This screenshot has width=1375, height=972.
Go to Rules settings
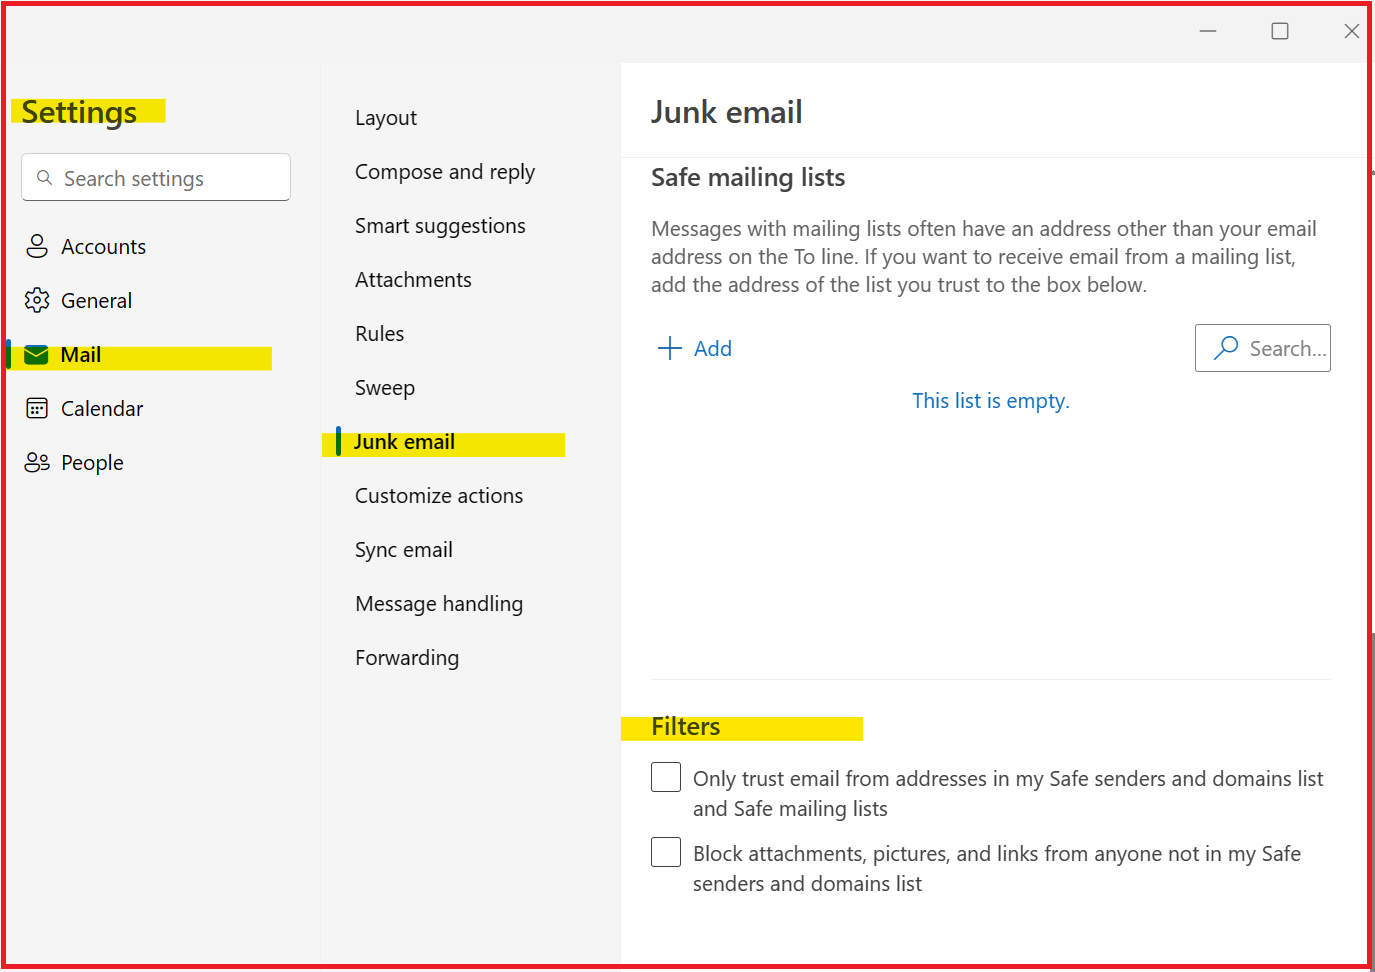coord(379,333)
